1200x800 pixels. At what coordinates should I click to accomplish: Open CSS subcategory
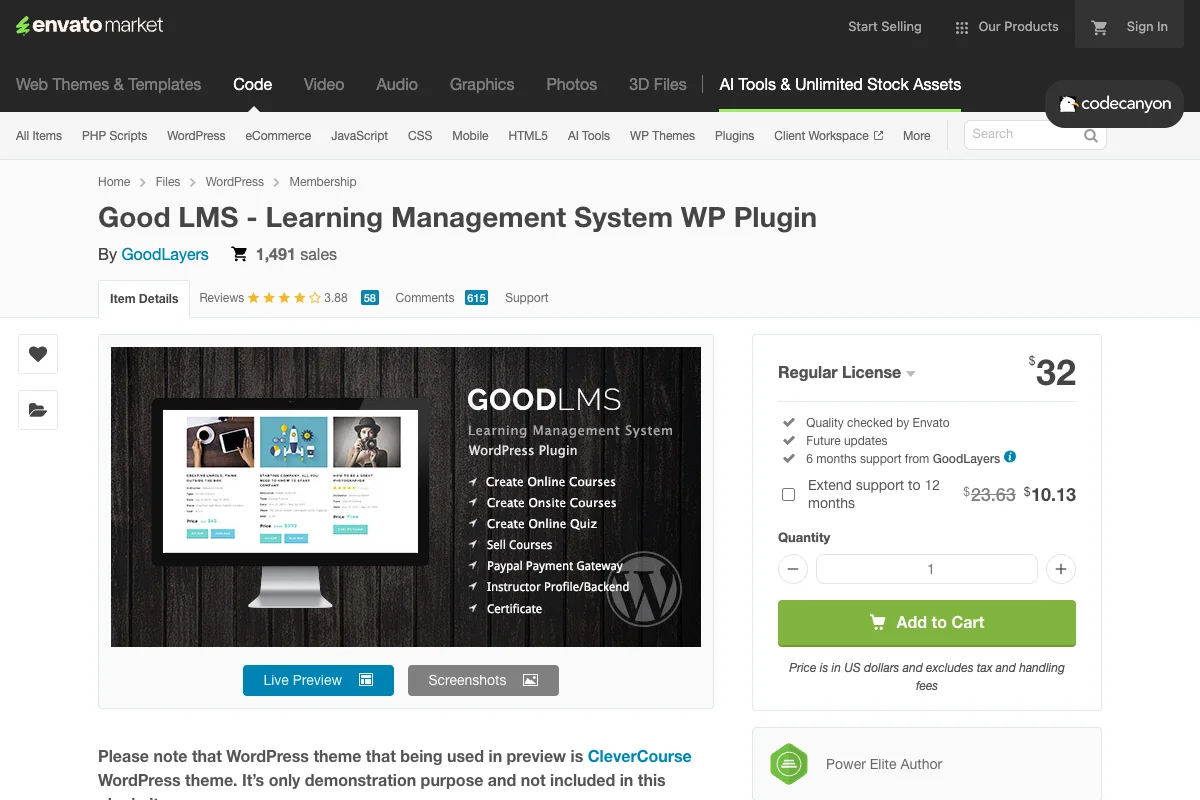click(x=420, y=136)
